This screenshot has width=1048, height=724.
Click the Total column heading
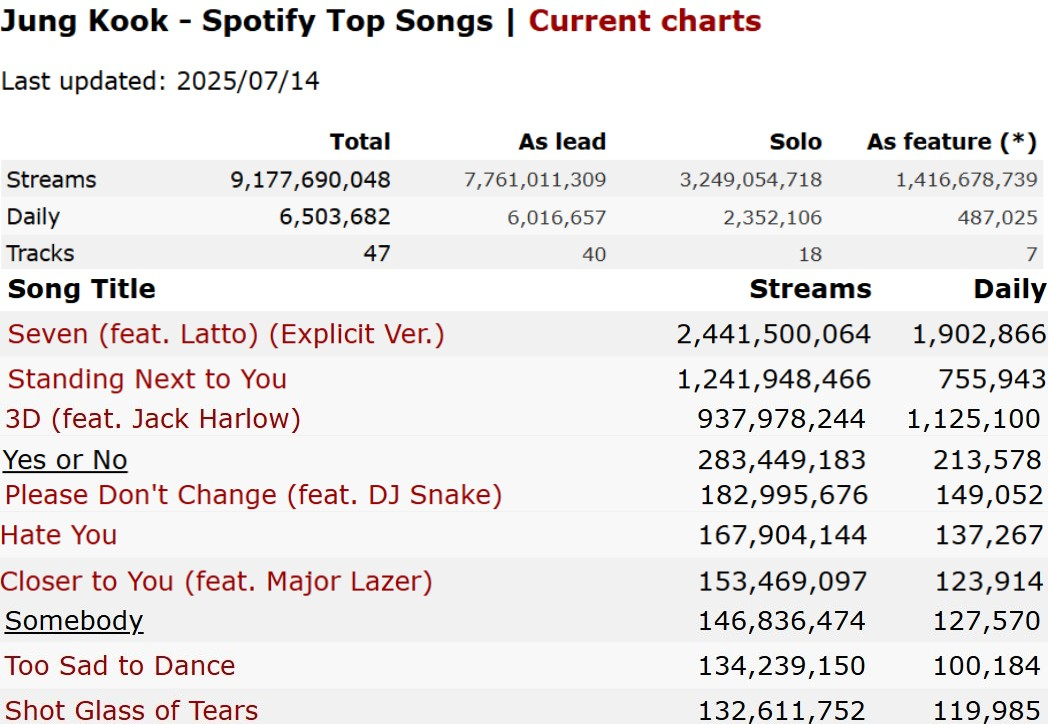(x=360, y=142)
